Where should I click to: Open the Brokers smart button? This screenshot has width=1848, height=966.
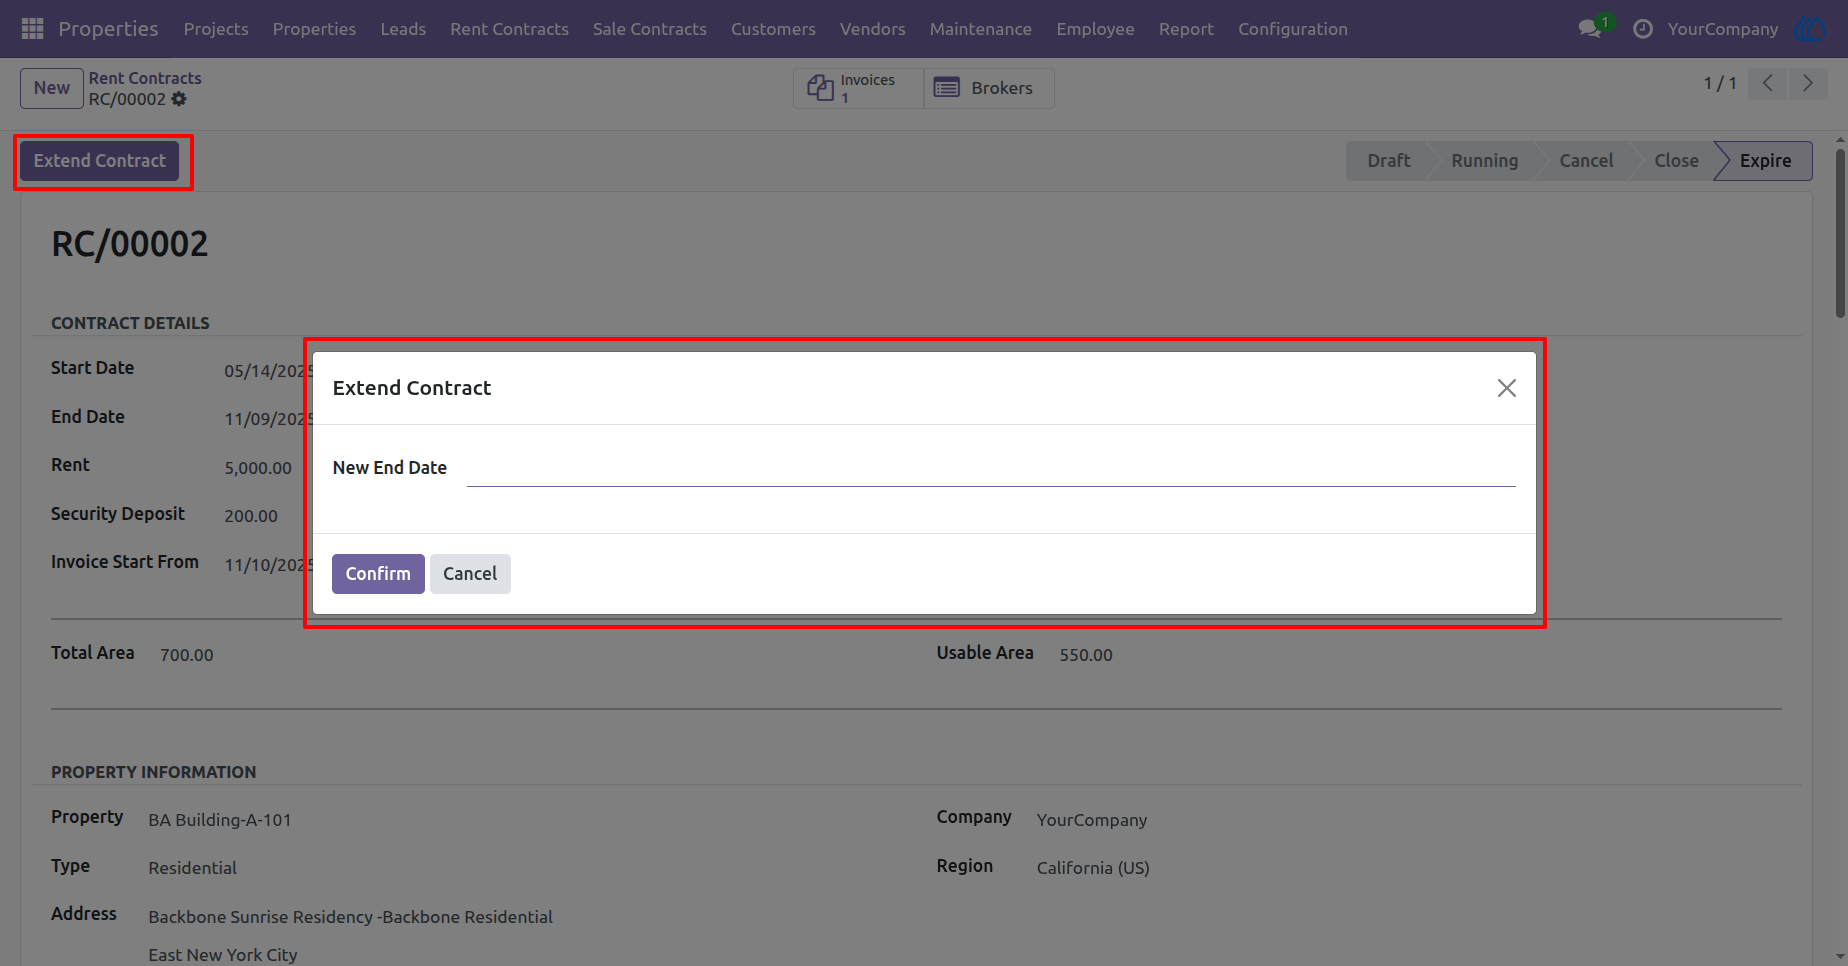(989, 88)
